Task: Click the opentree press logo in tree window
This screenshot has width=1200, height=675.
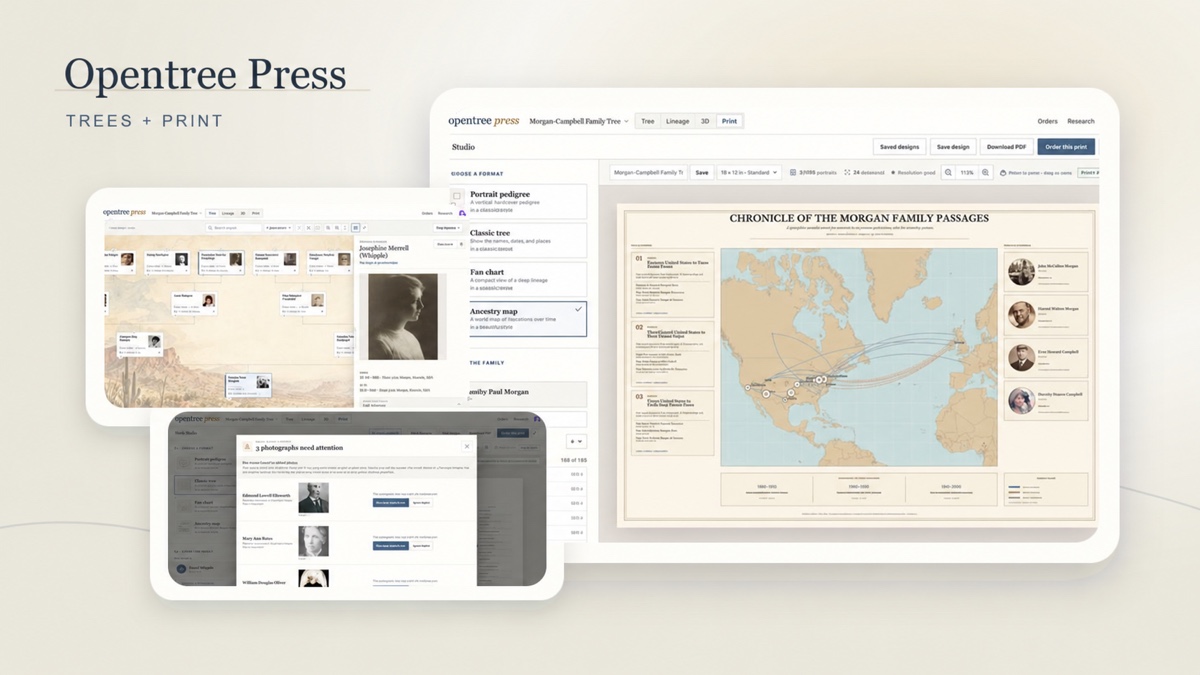Action: [x=124, y=213]
